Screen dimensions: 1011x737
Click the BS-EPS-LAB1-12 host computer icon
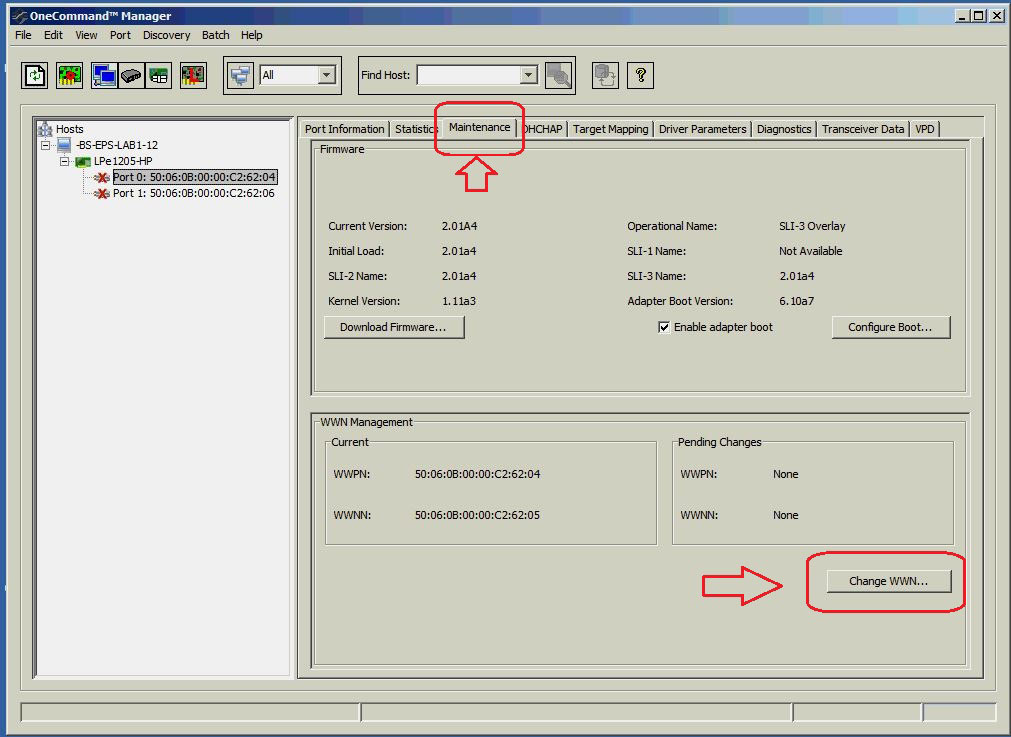[64, 145]
